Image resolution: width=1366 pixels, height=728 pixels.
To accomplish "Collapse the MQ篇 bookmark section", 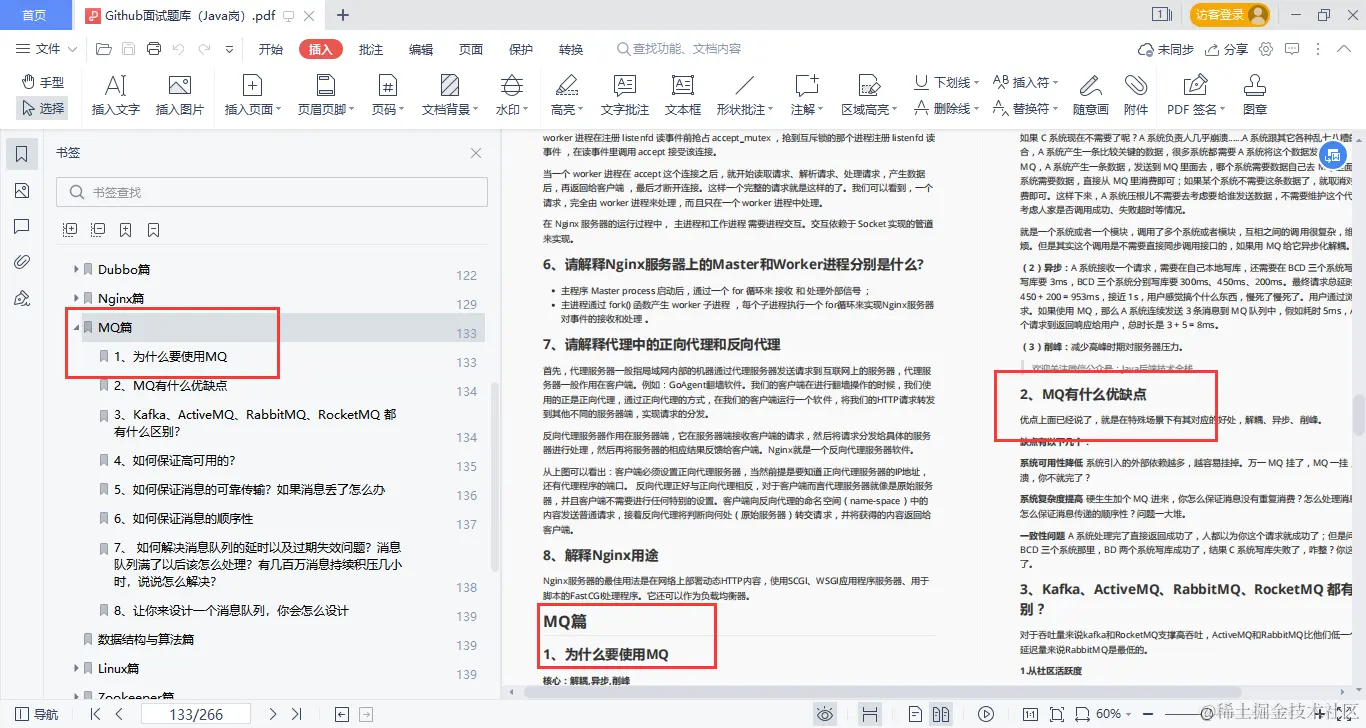I will 76,327.
